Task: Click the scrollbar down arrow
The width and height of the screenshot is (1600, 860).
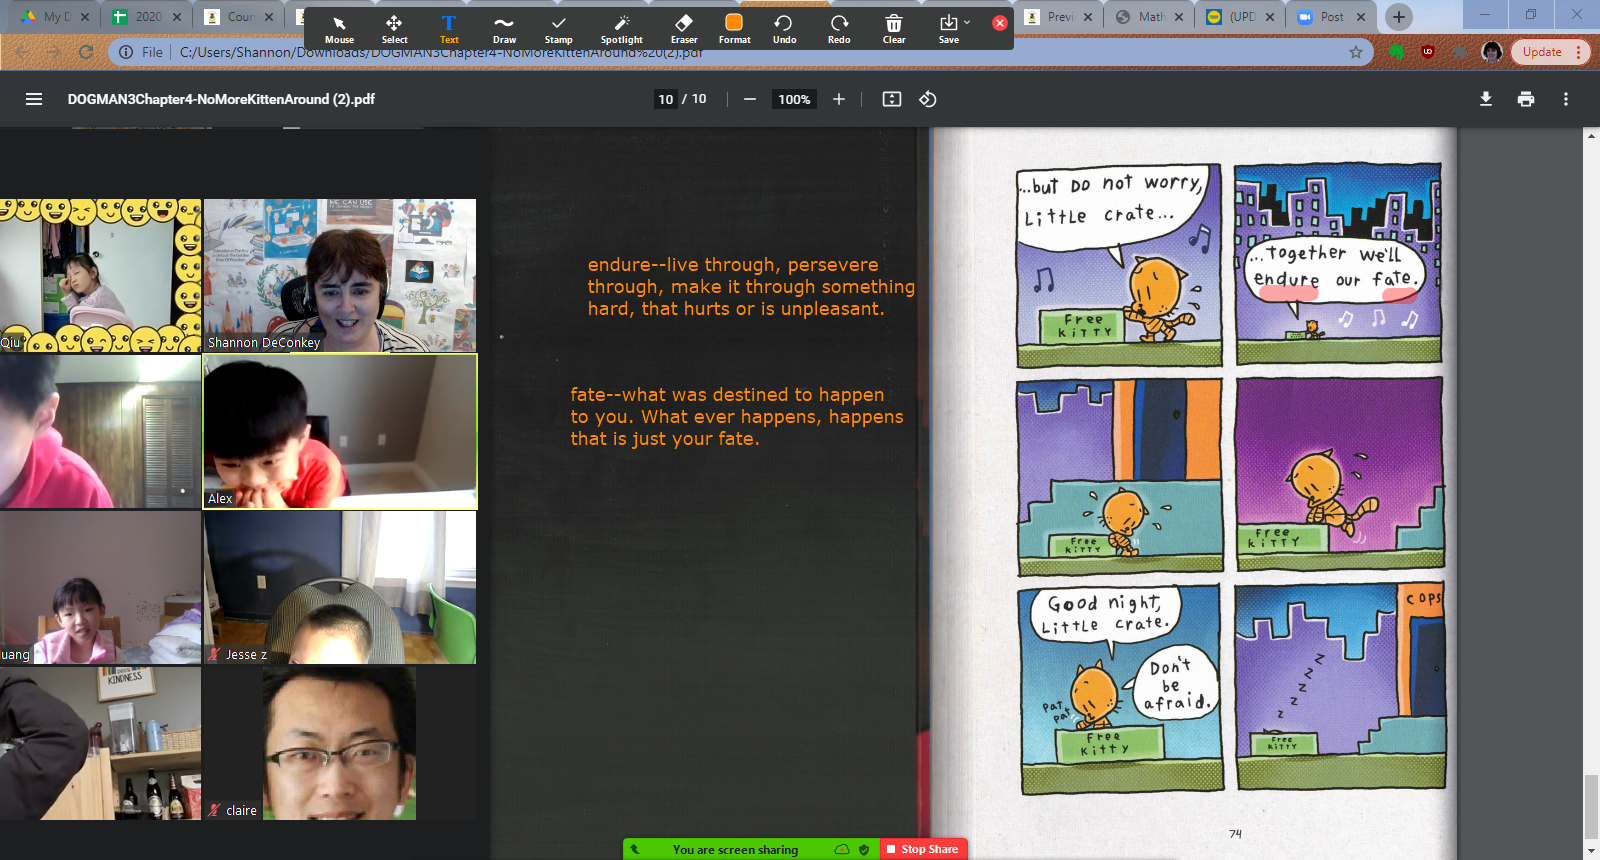Action: pyautogui.click(x=1591, y=852)
